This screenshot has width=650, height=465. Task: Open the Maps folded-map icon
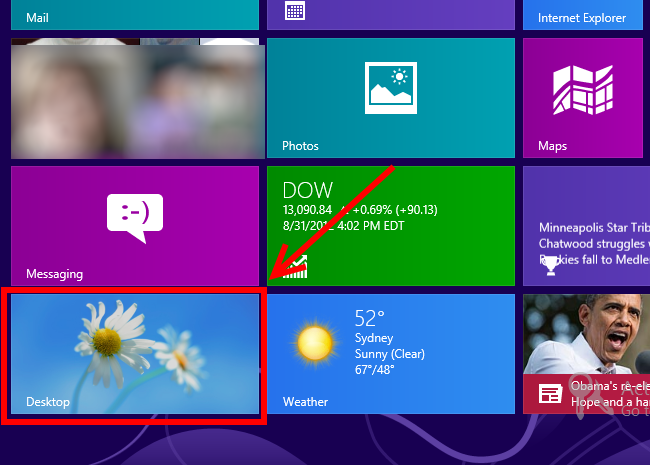tap(583, 90)
